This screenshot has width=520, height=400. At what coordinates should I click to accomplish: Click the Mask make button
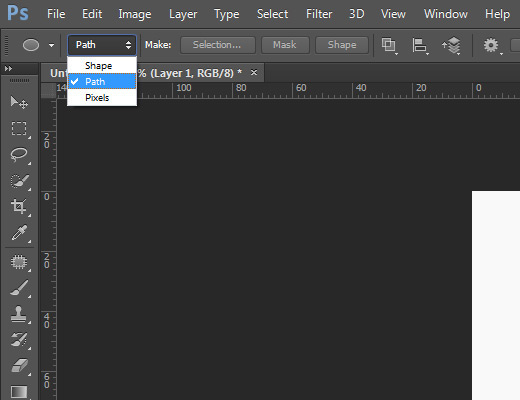pos(285,45)
